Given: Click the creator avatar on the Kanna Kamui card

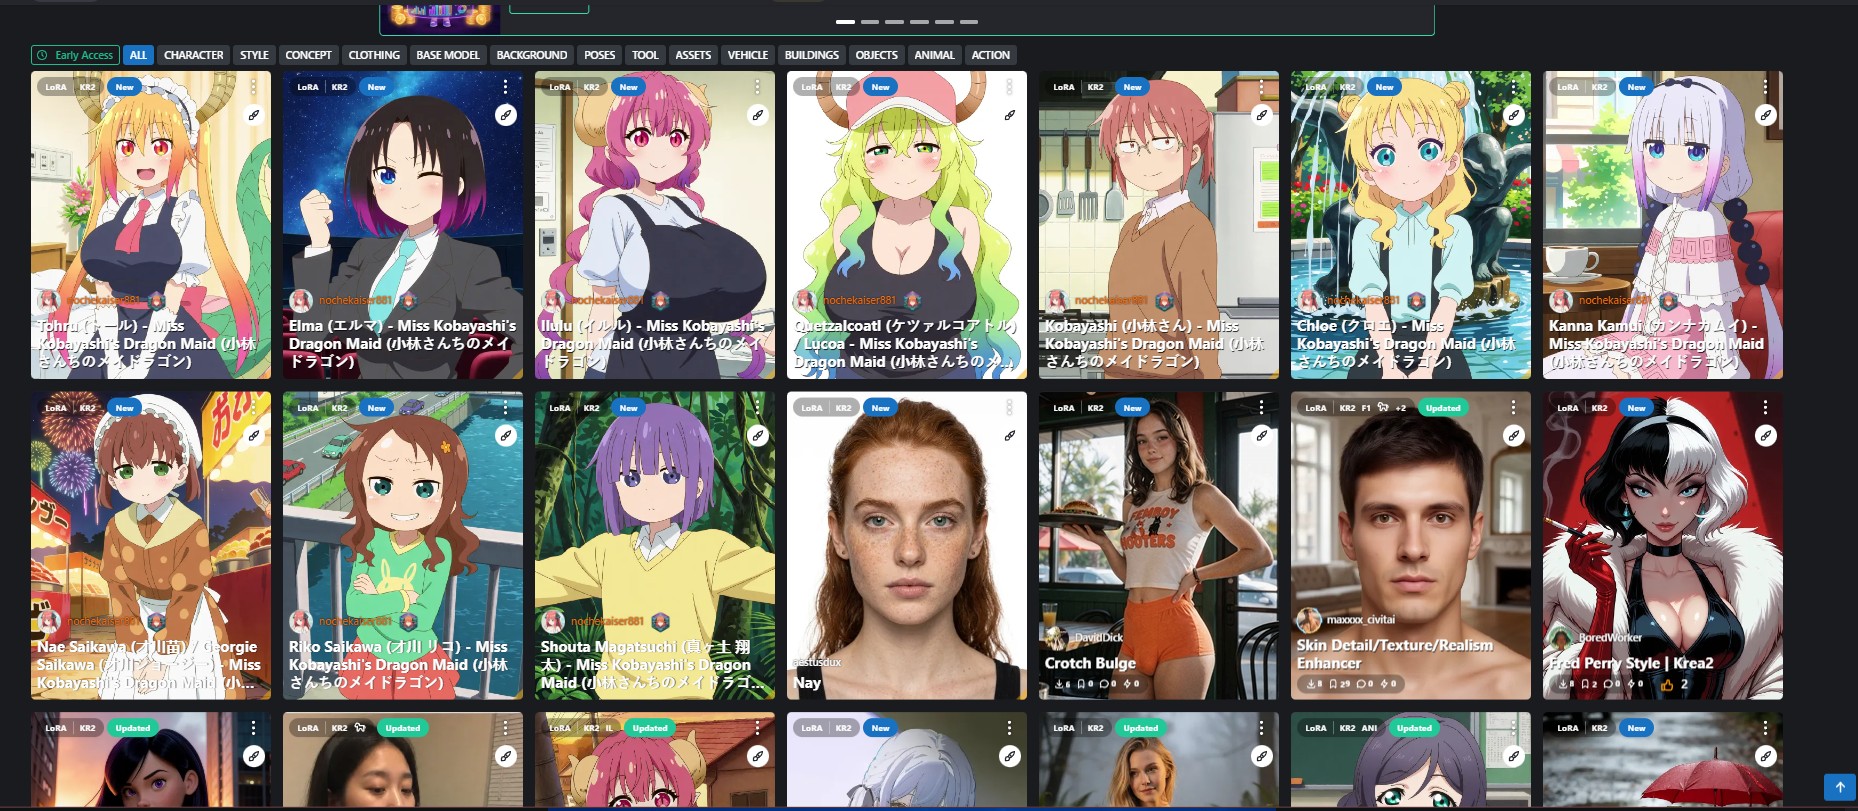Looking at the screenshot, I should [1561, 300].
